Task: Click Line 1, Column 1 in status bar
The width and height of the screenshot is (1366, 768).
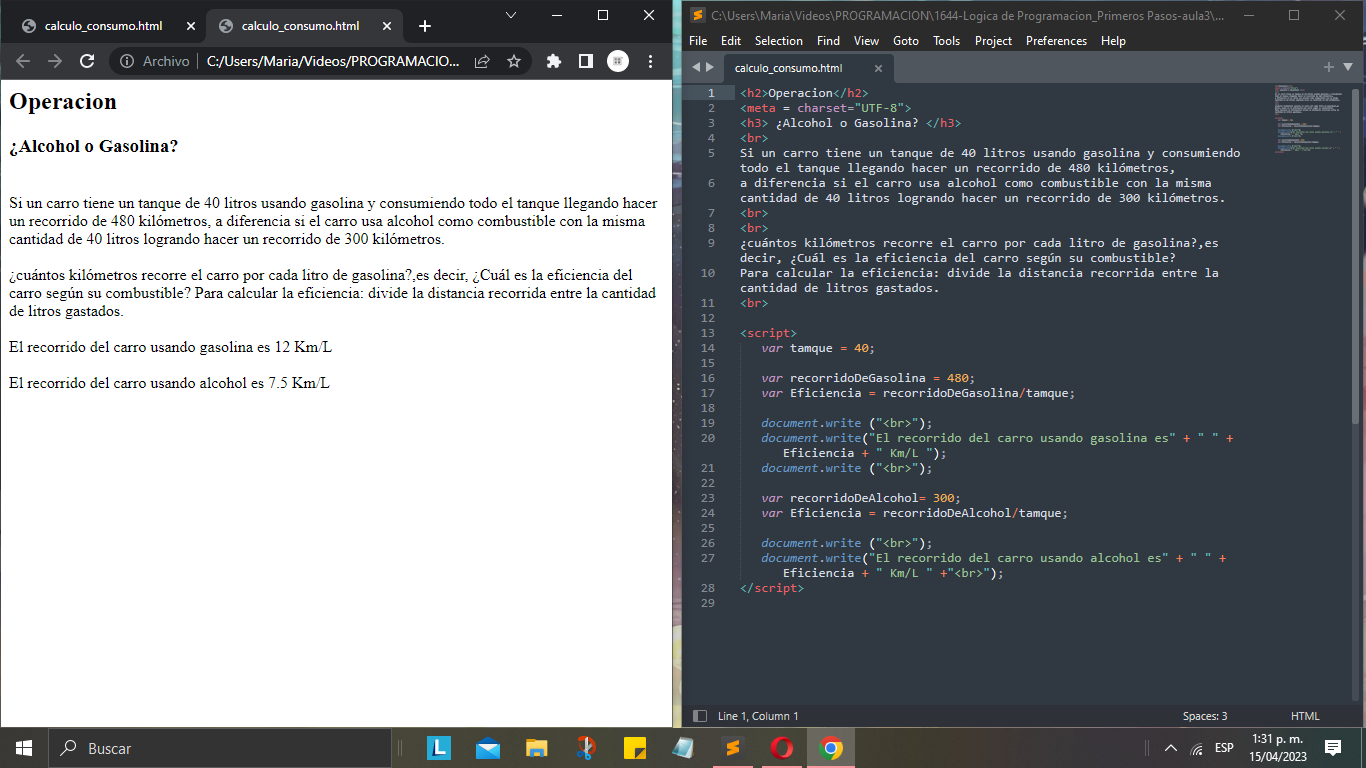Action: point(758,716)
